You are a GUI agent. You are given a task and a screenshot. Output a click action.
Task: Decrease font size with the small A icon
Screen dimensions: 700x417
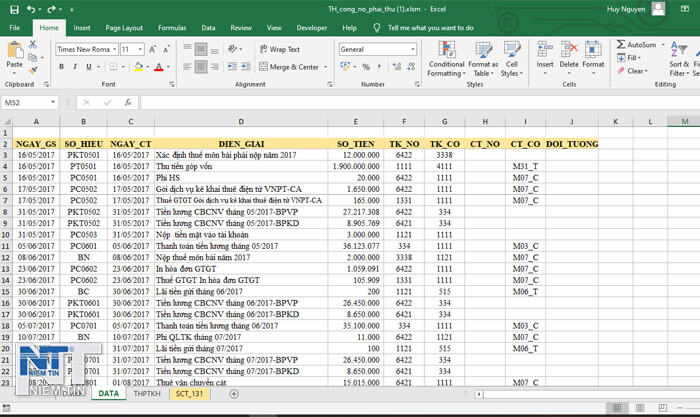[x=166, y=49]
